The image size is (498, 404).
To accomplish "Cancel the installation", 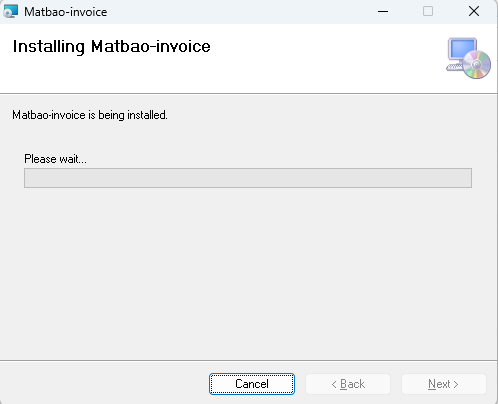I will [x=252, y=384].
